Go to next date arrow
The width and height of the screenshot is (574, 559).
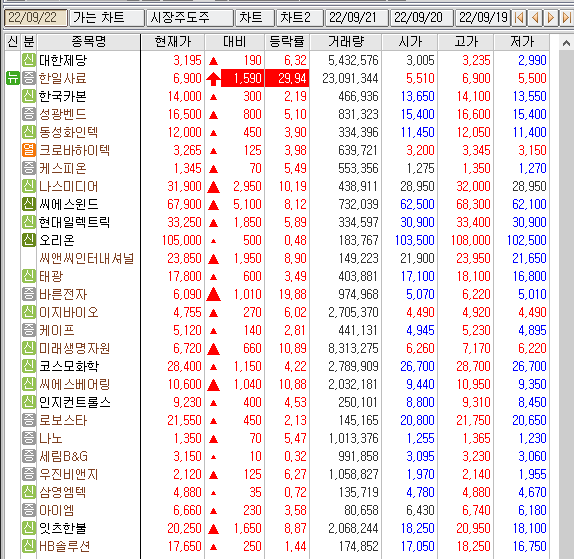[551, 18]
